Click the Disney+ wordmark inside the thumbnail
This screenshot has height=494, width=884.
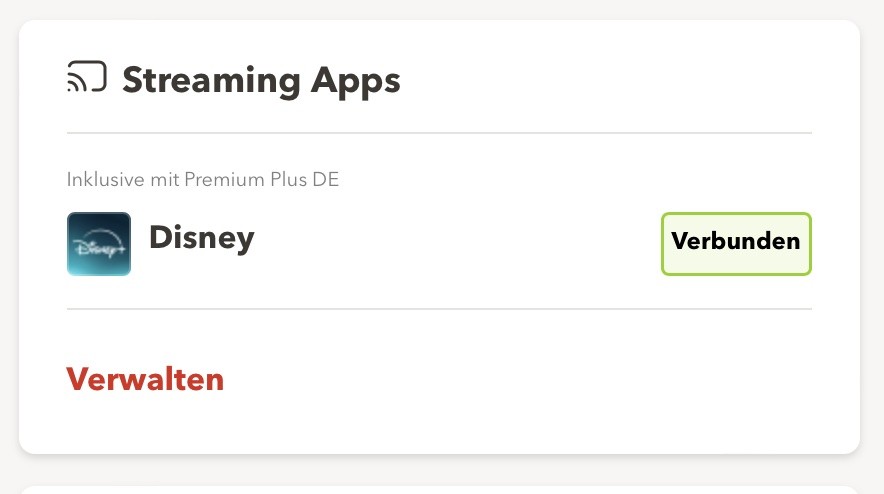(x=97, y=247)
